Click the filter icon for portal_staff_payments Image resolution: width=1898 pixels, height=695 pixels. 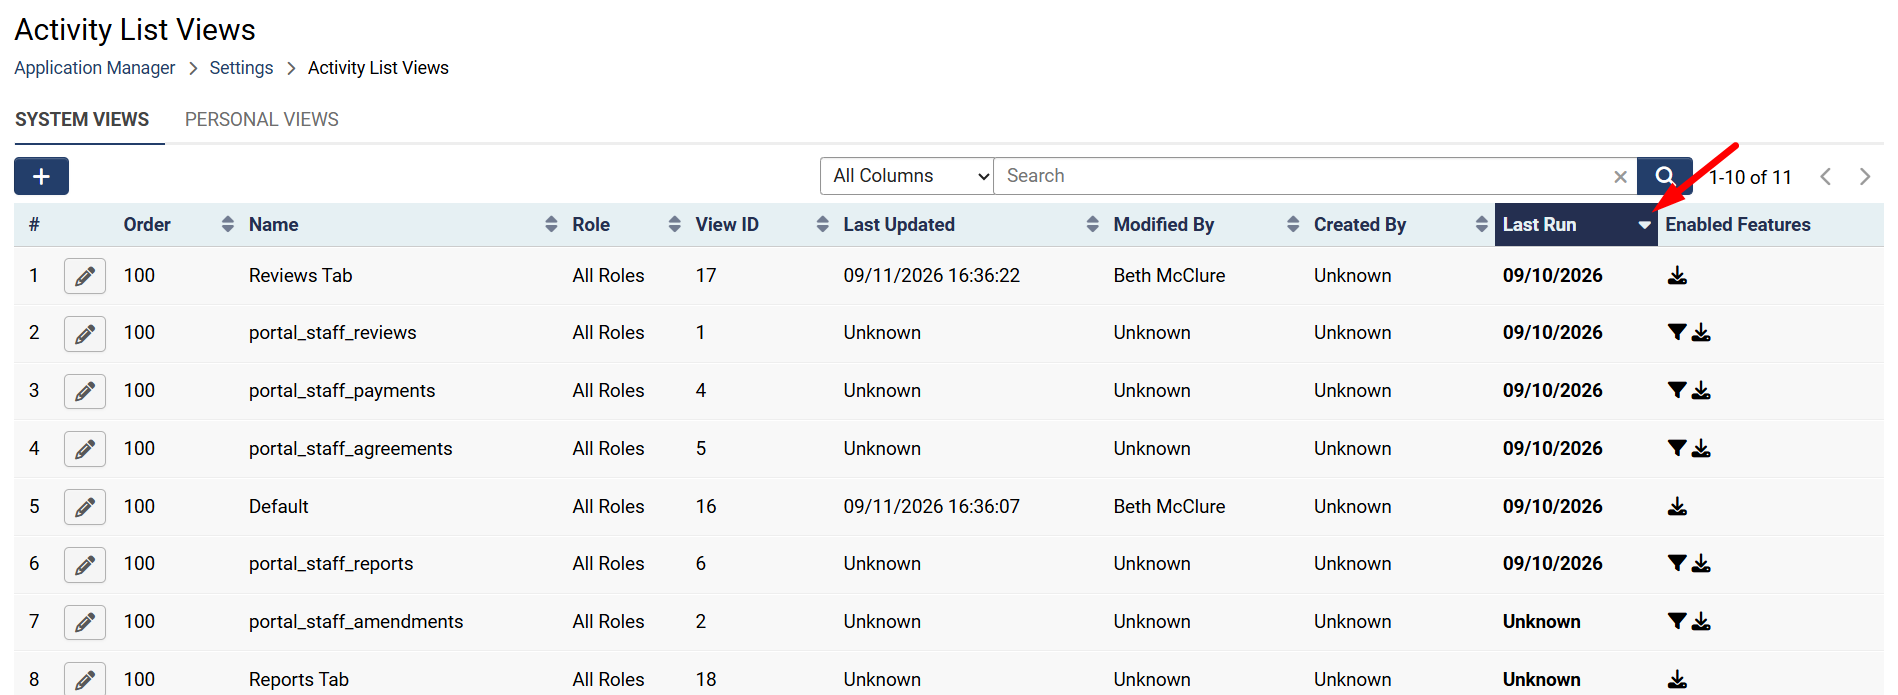[1677, 391]
